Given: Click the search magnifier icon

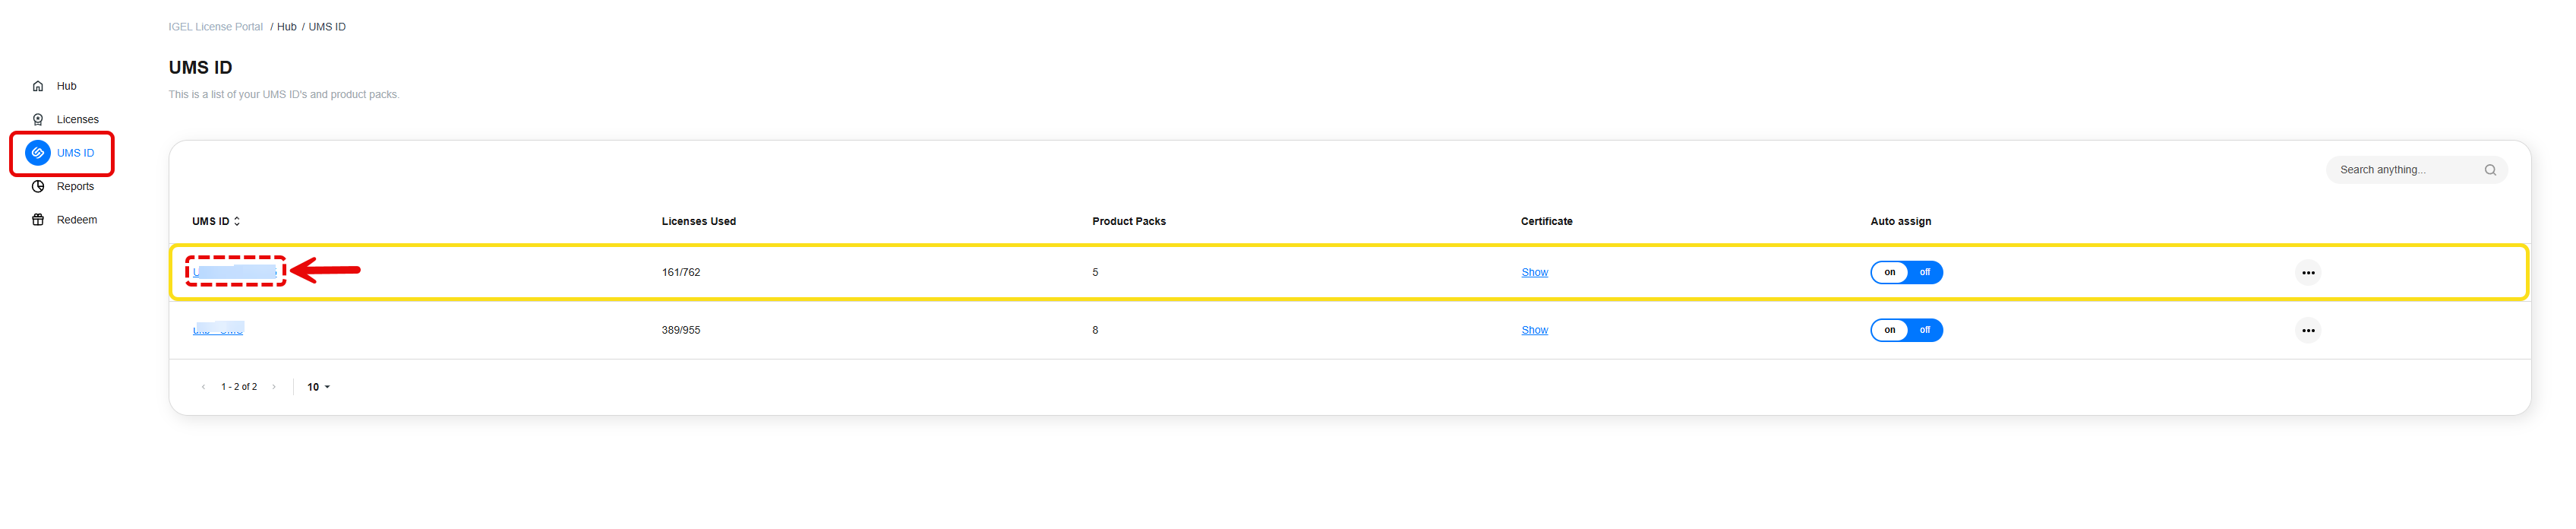Looking at the screenshot, I should tap(2489, 170).
